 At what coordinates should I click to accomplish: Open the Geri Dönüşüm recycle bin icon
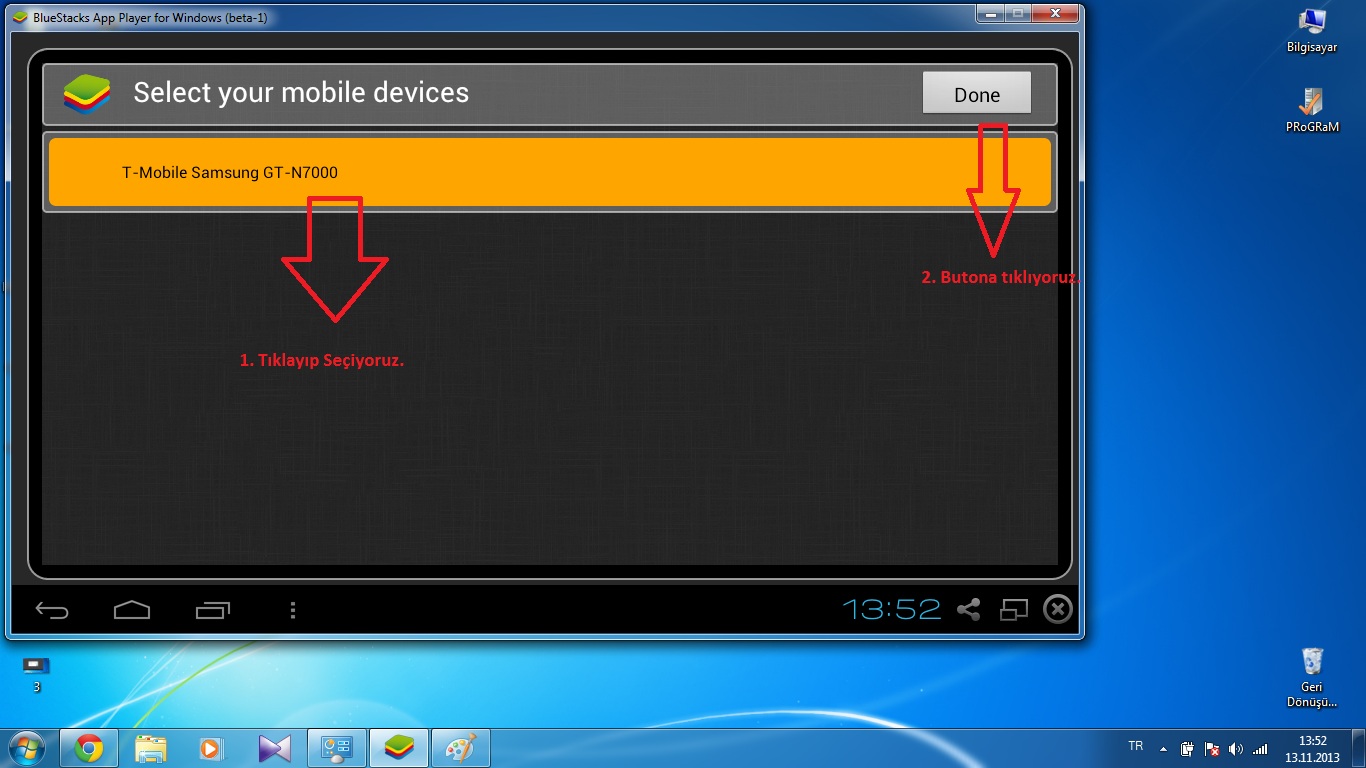click(x=1312, y=678)
